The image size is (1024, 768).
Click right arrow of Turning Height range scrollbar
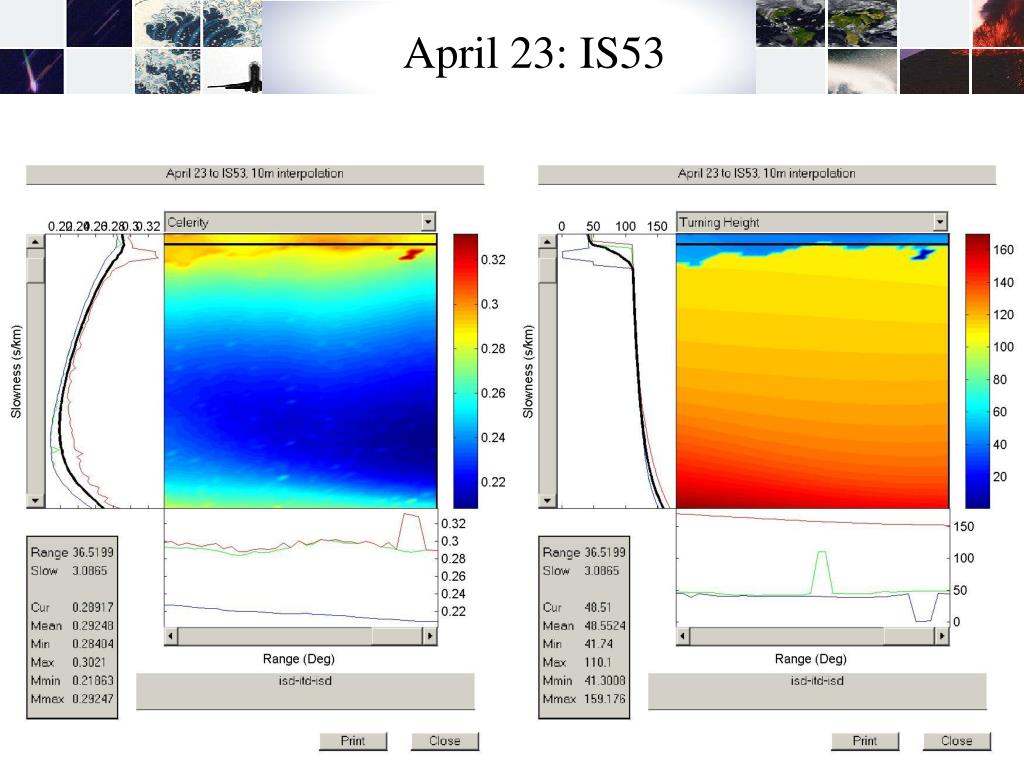[x=942, y=635]
